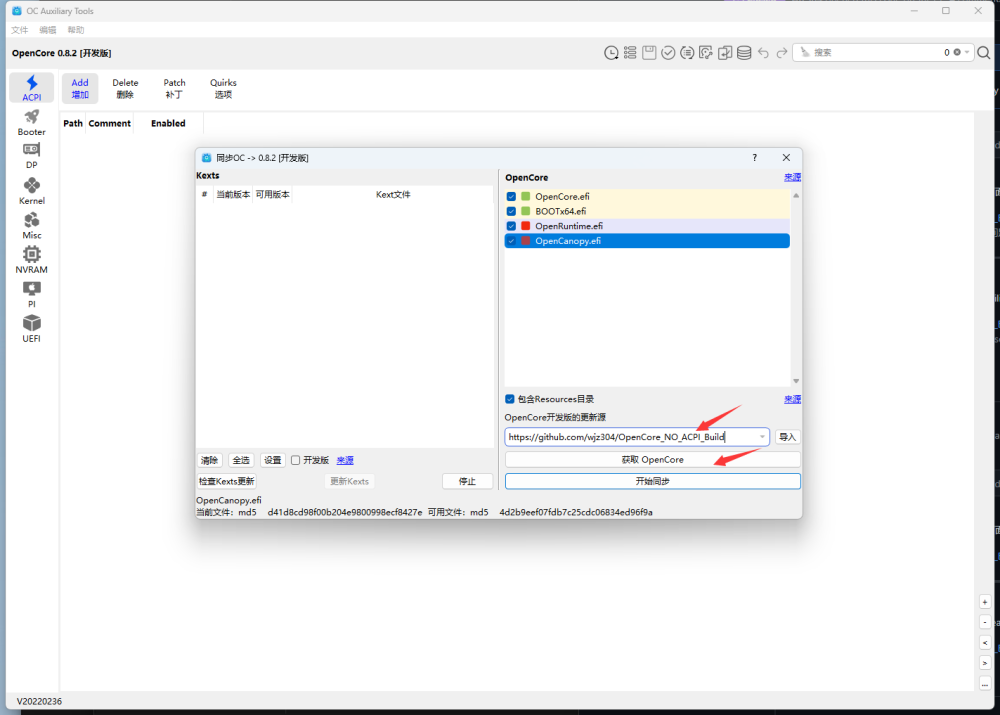Uncheck the BOOTx64.efi checkbox

click(x=511, y=211)
